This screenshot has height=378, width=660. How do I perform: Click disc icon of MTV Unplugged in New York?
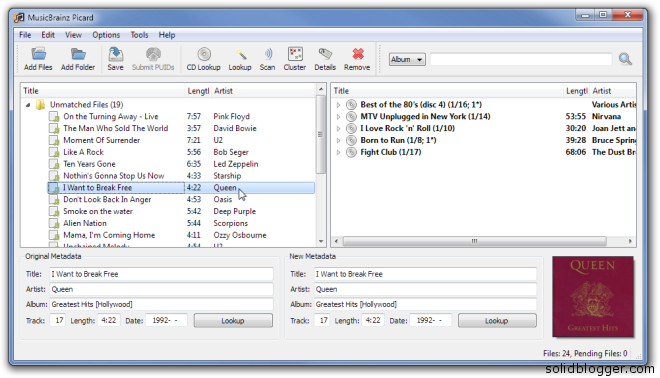351,117
